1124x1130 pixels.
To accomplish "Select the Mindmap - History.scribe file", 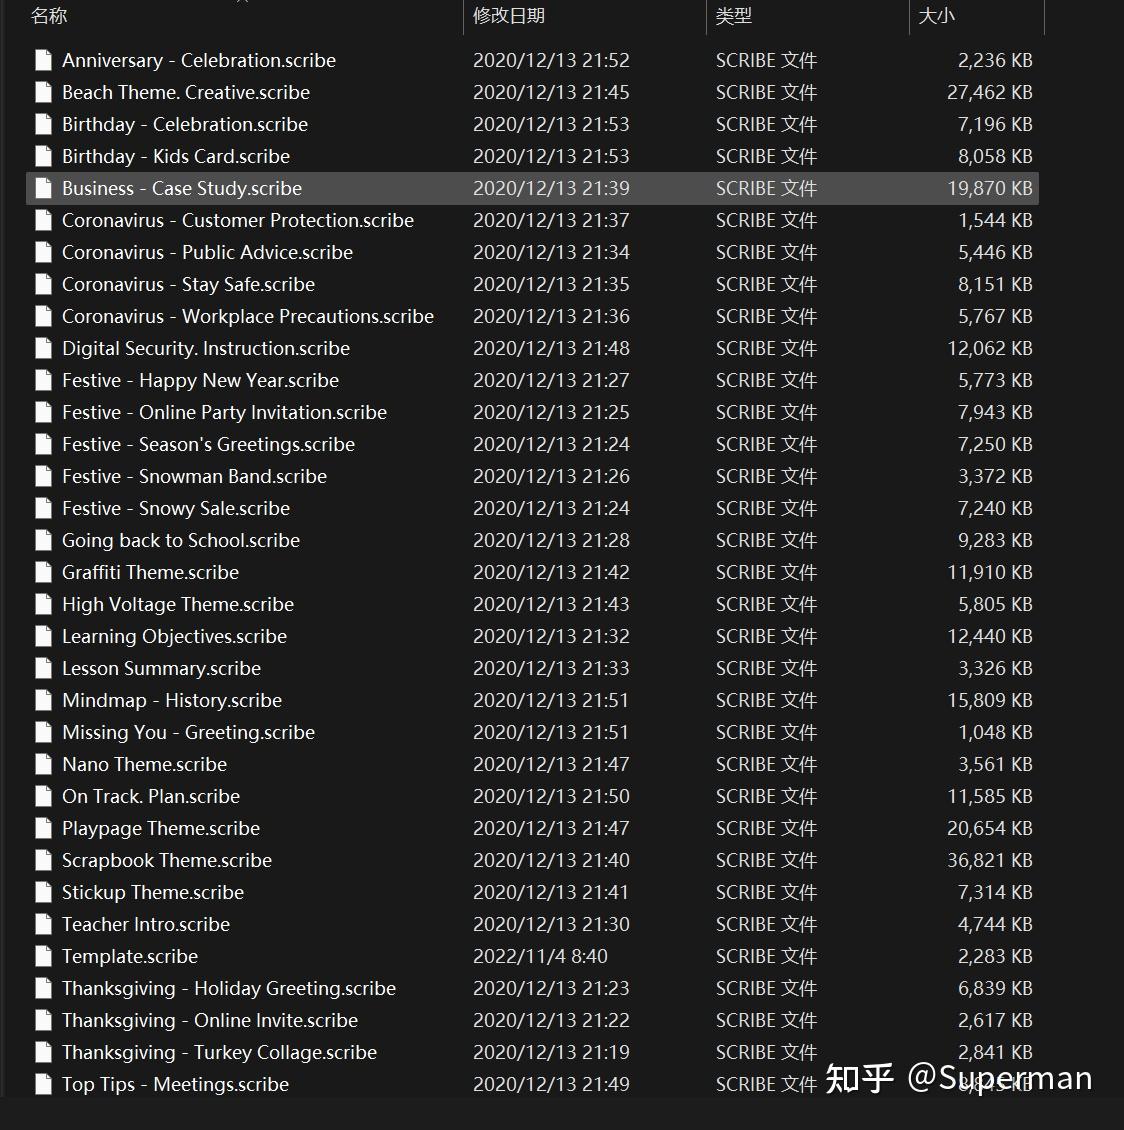I will click(x=172, y=700).
